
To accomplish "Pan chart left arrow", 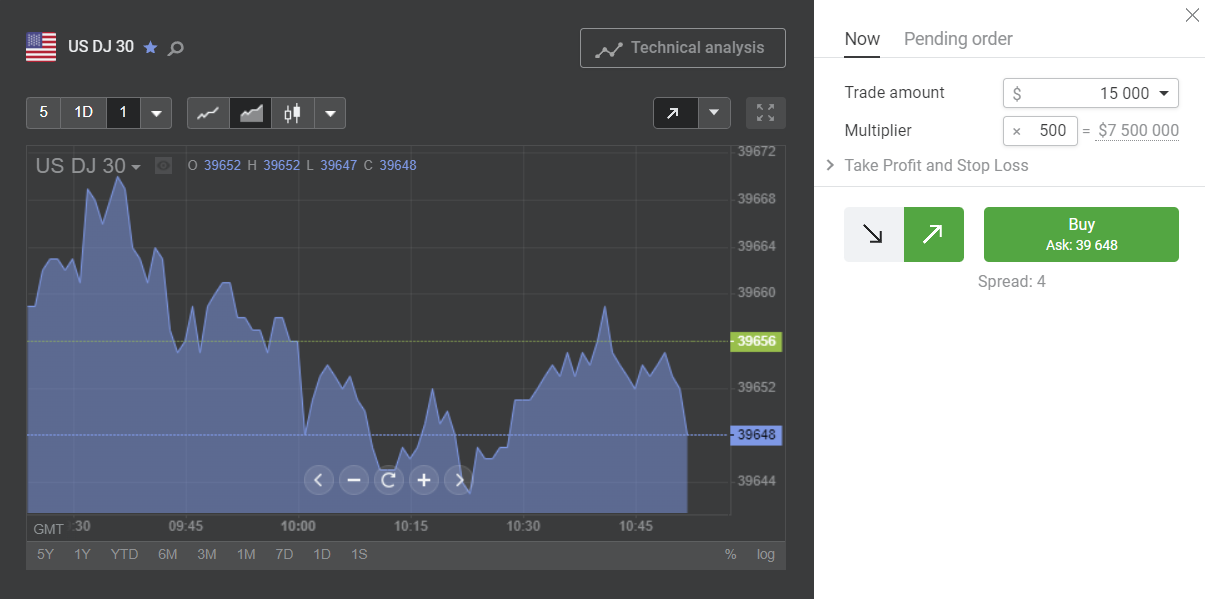I will click(318, 480).
